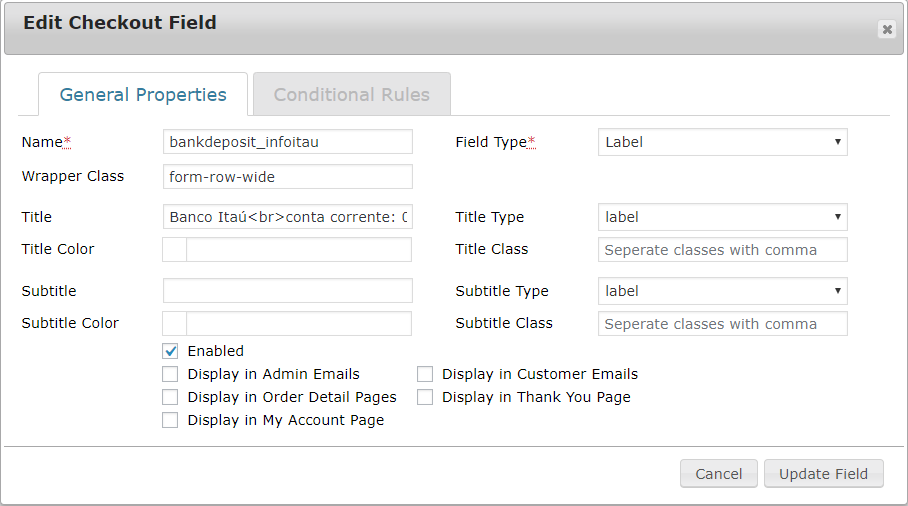
Task: Open the Subtitle Type select box
Action: (x=722, y=291)
